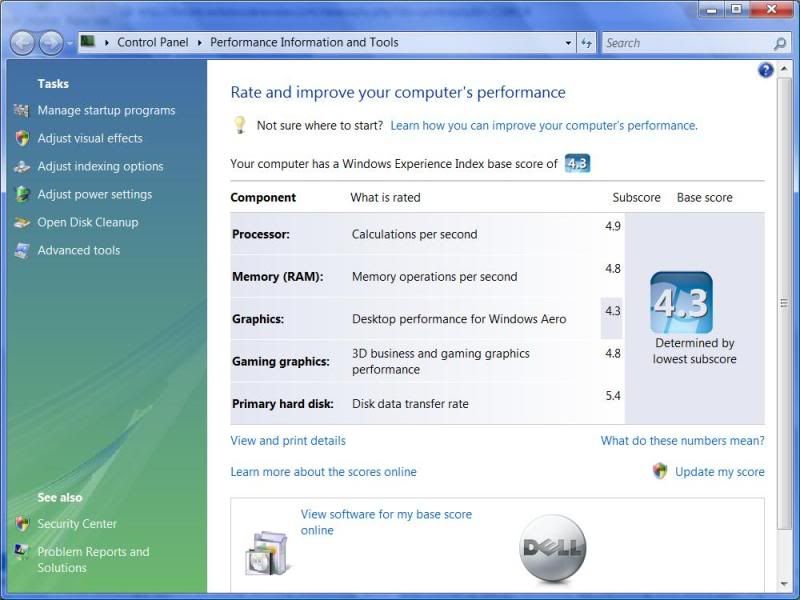Click the Memory (RAM) subscore 4.8
Image resolution: width=800 pixels, height=600 pixels.
click(613, 268)
